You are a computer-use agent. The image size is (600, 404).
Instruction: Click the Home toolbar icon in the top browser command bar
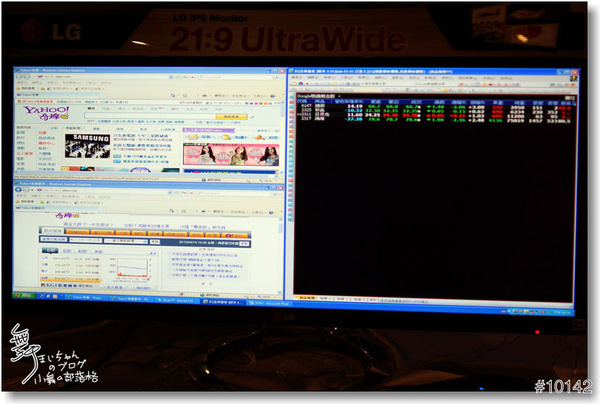173,95
